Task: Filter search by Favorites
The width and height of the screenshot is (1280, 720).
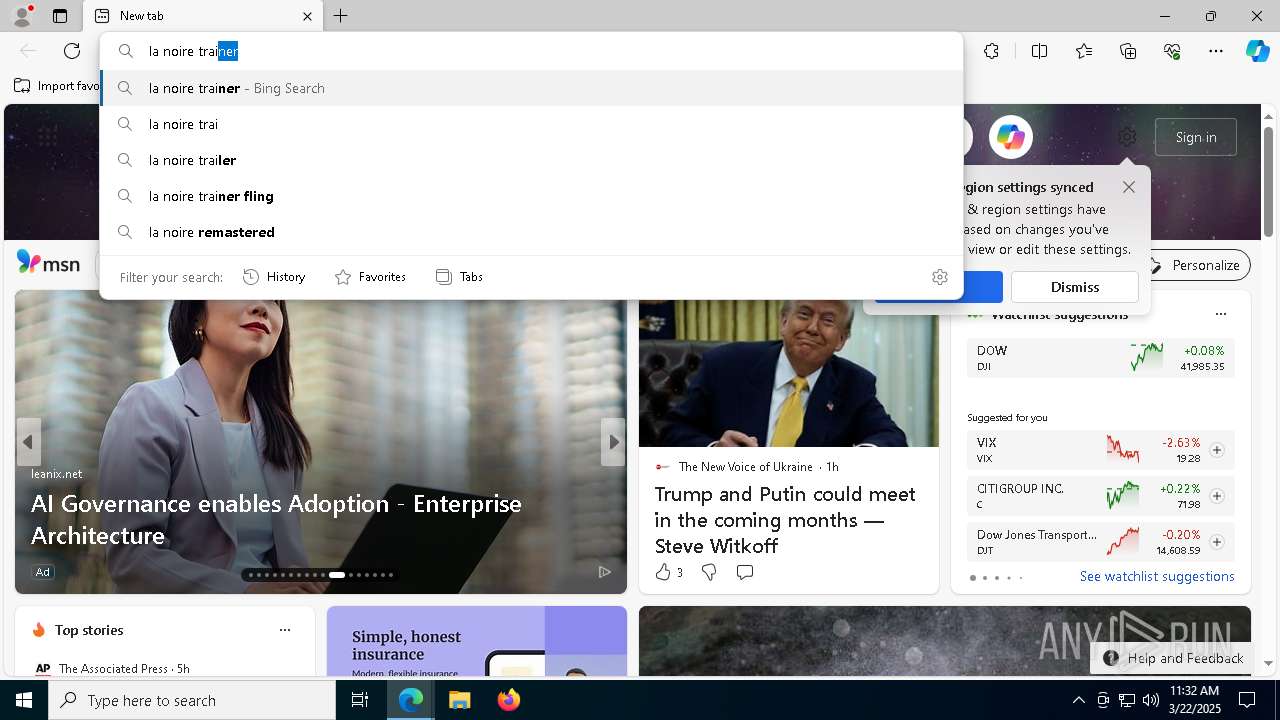Action: coord(370,277)
